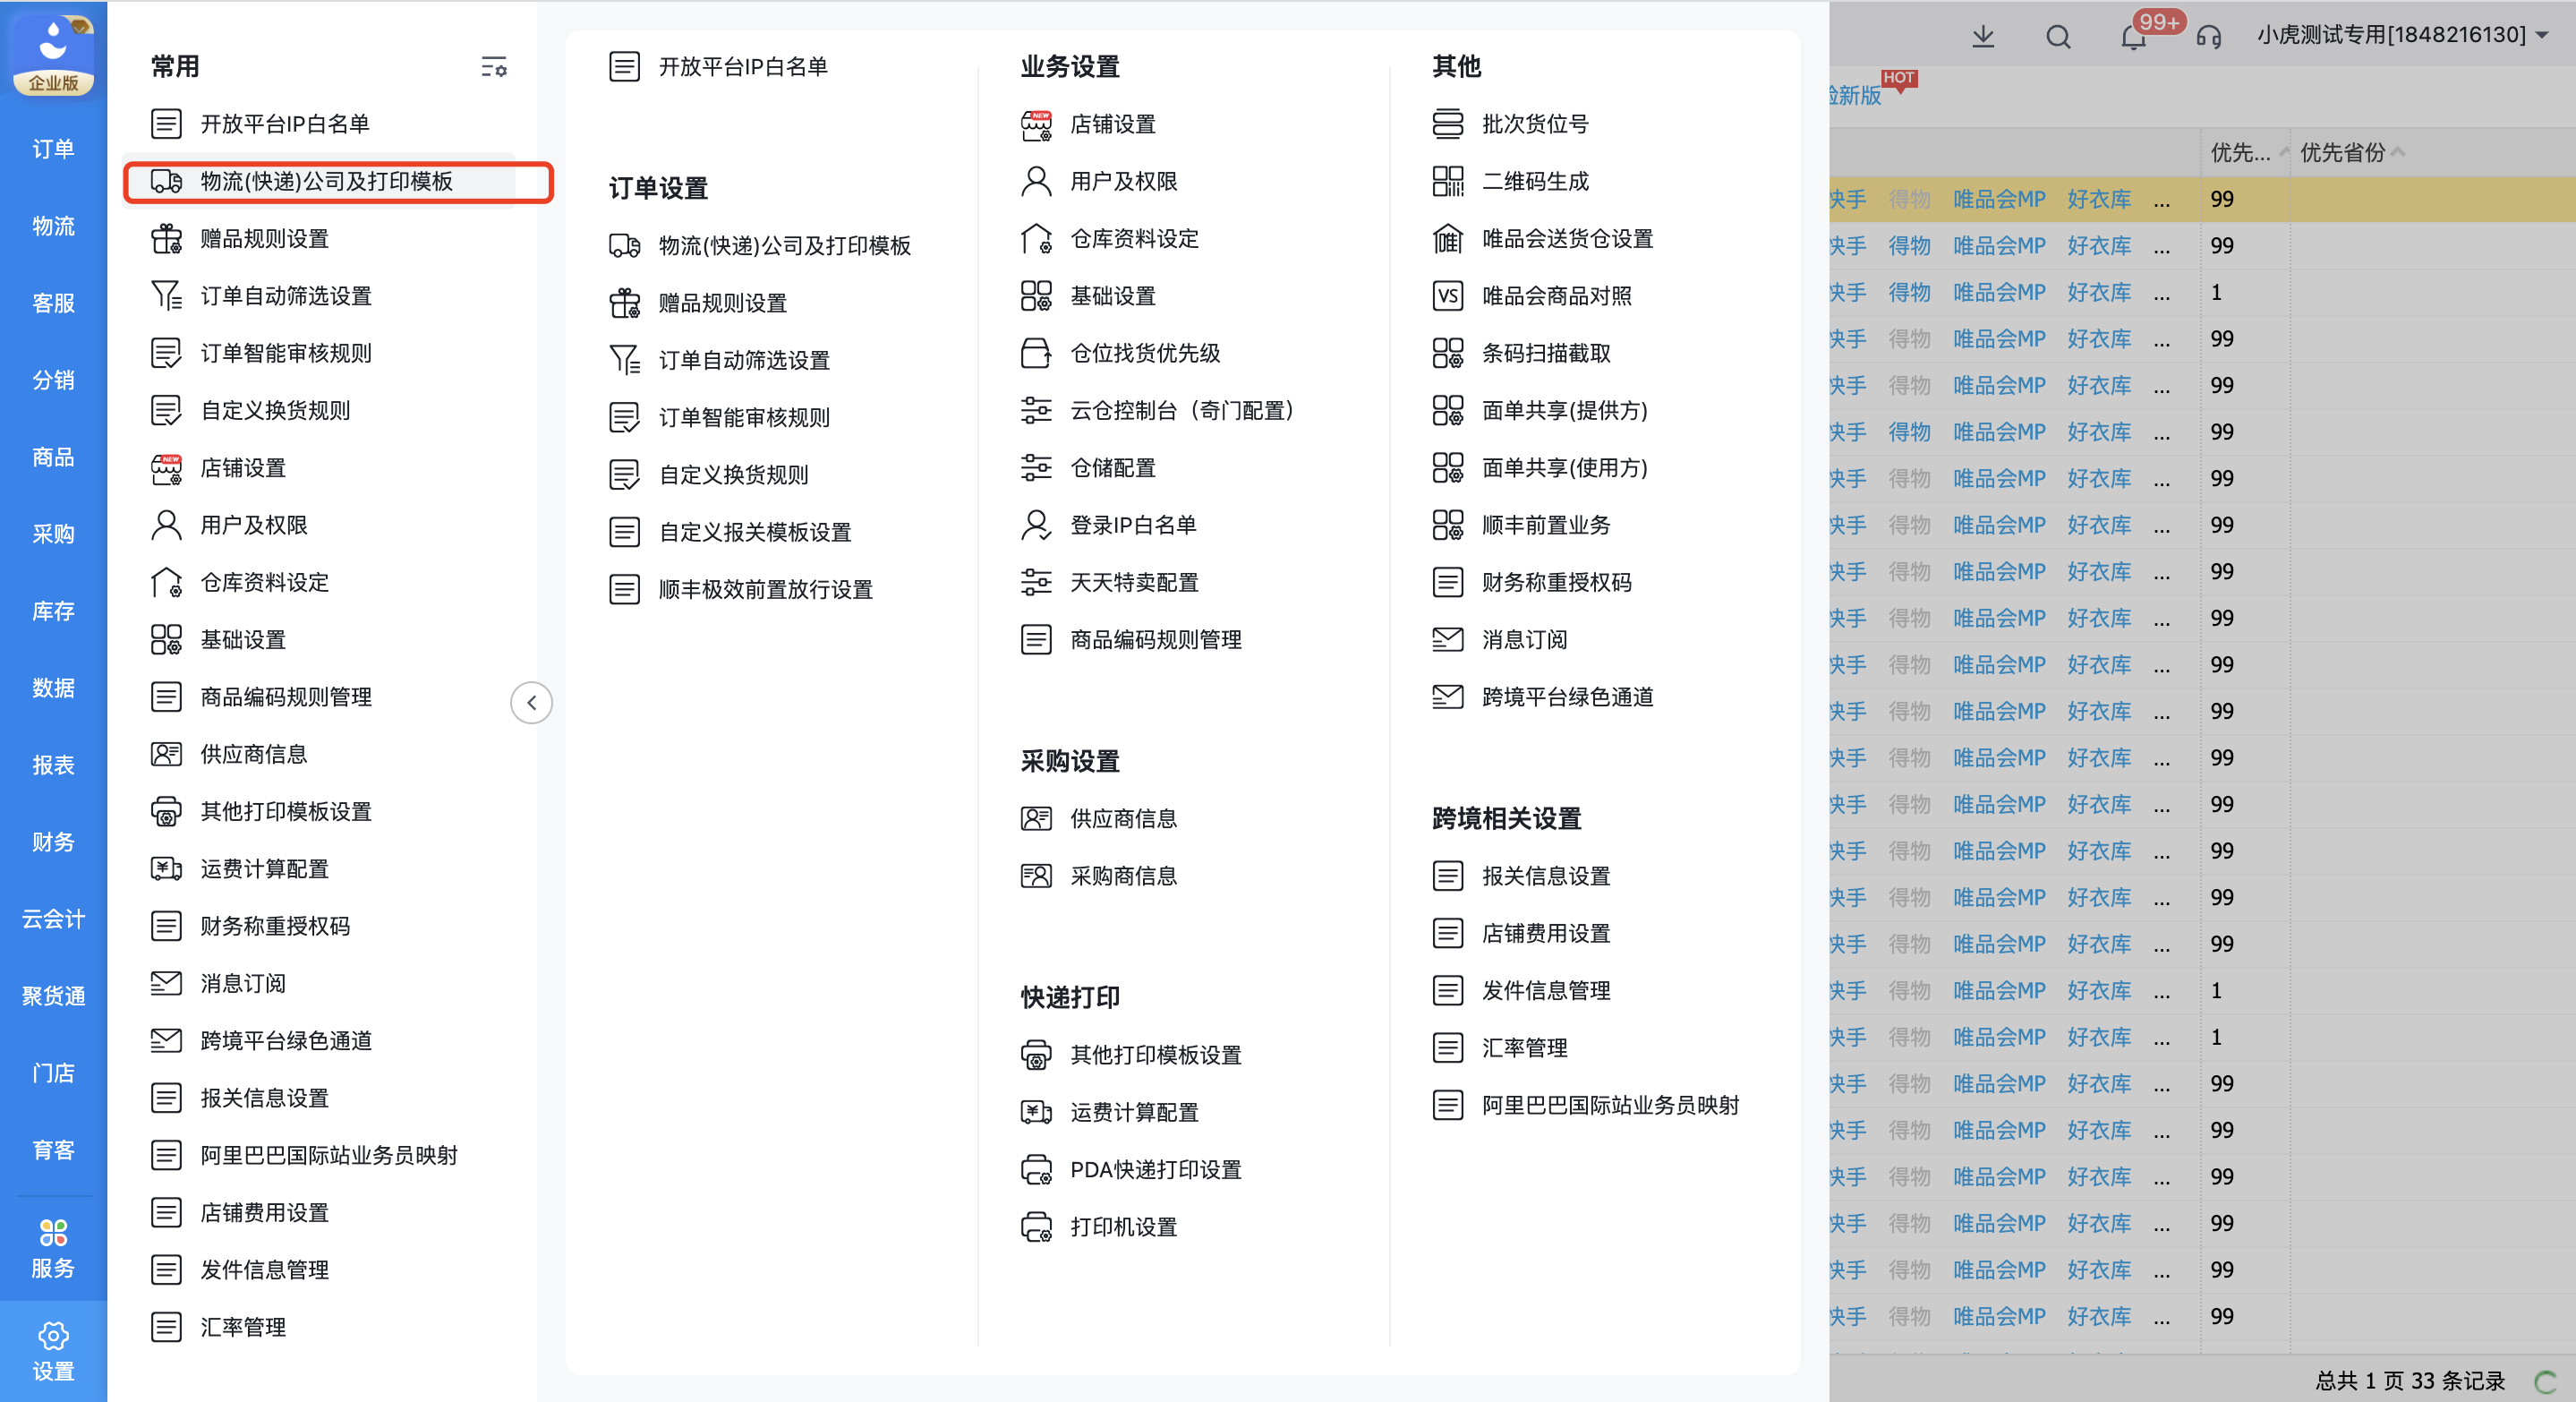Collapse the side panel with the chevron button
The height and width of the screenshot is (1402, 2576).
531,702
